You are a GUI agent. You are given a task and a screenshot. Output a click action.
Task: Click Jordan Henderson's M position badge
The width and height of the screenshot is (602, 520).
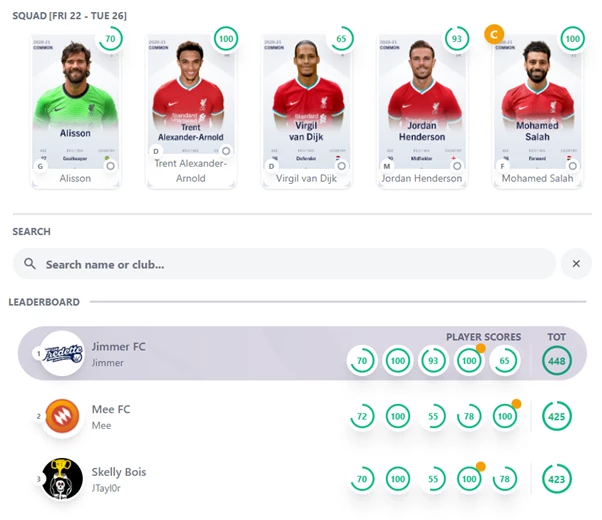click(387, 166)
